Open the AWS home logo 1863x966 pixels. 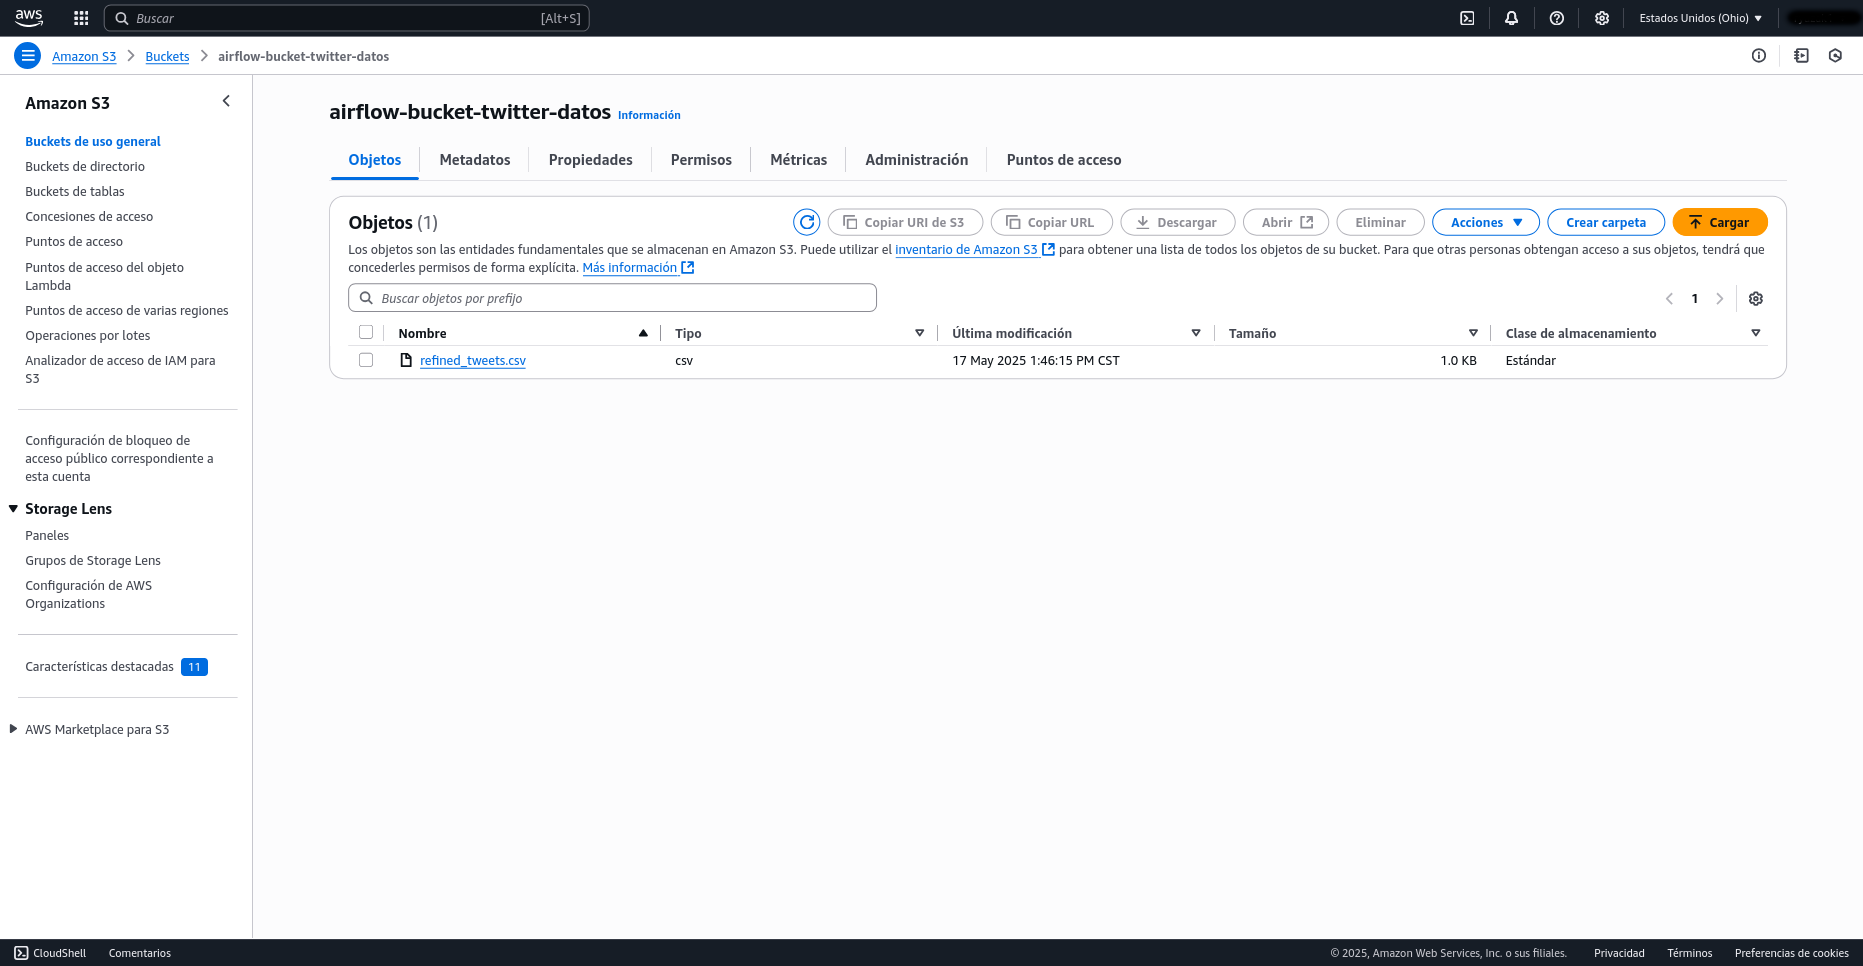coord(29,17)
